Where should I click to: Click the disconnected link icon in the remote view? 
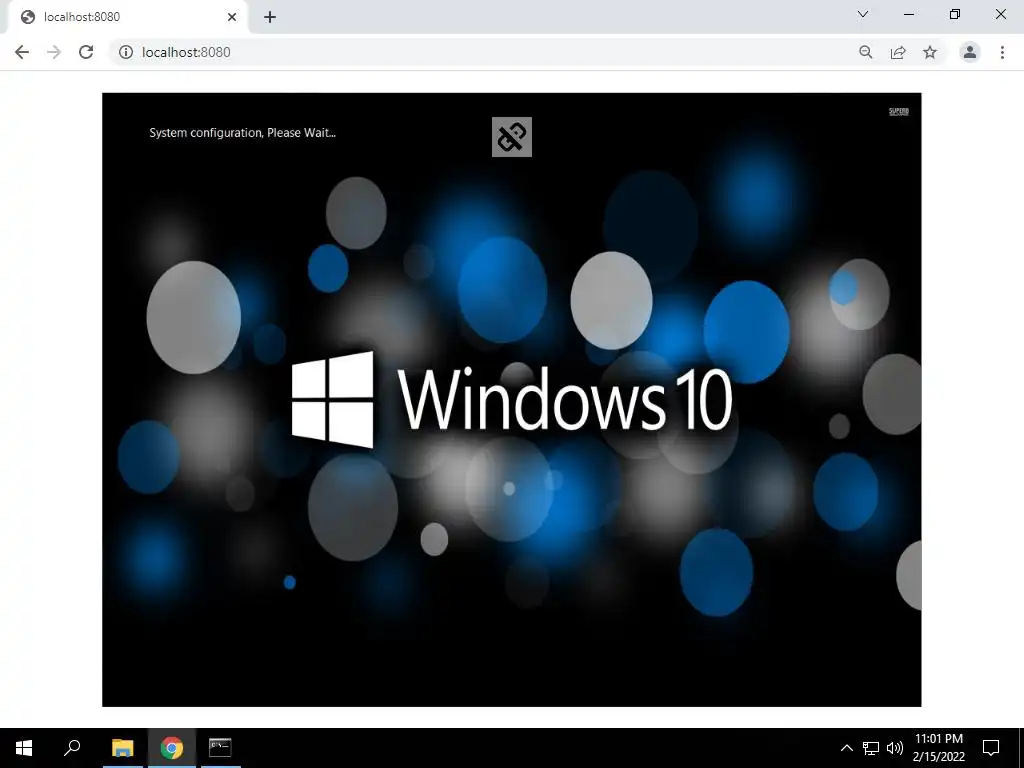511,137
